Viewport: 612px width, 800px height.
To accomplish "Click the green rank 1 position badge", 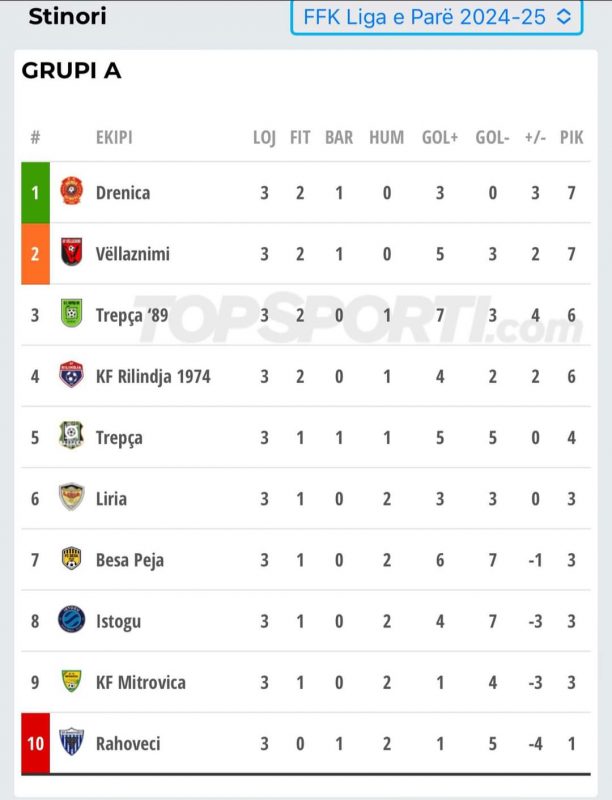I will tap(35, 192).
